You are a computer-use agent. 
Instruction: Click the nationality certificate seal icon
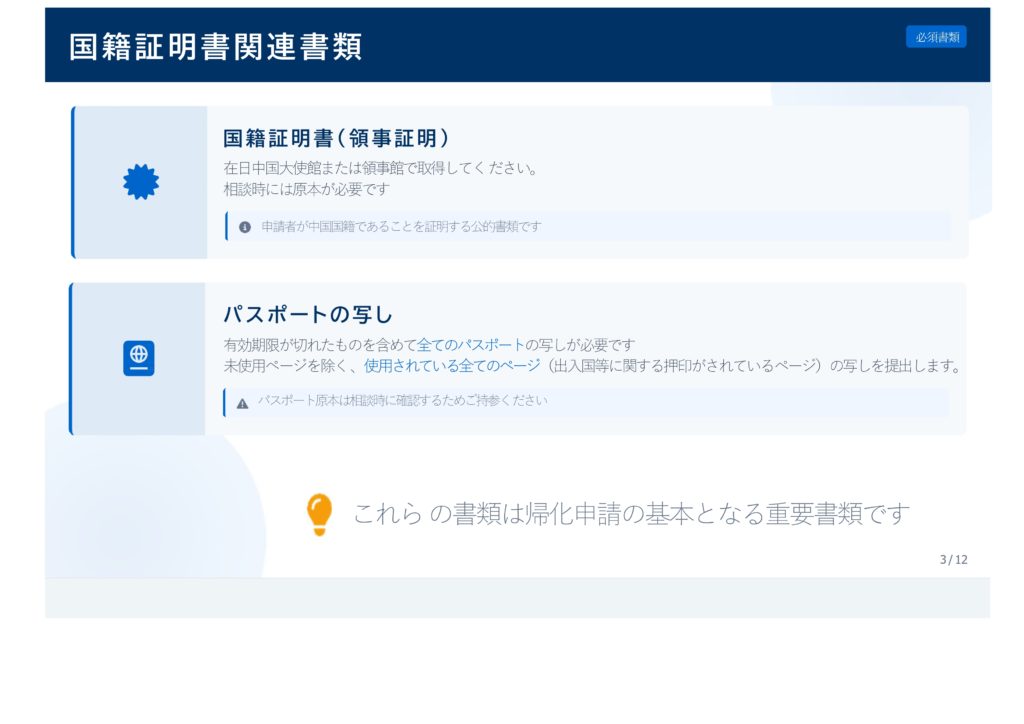click(x=140, y=182)
